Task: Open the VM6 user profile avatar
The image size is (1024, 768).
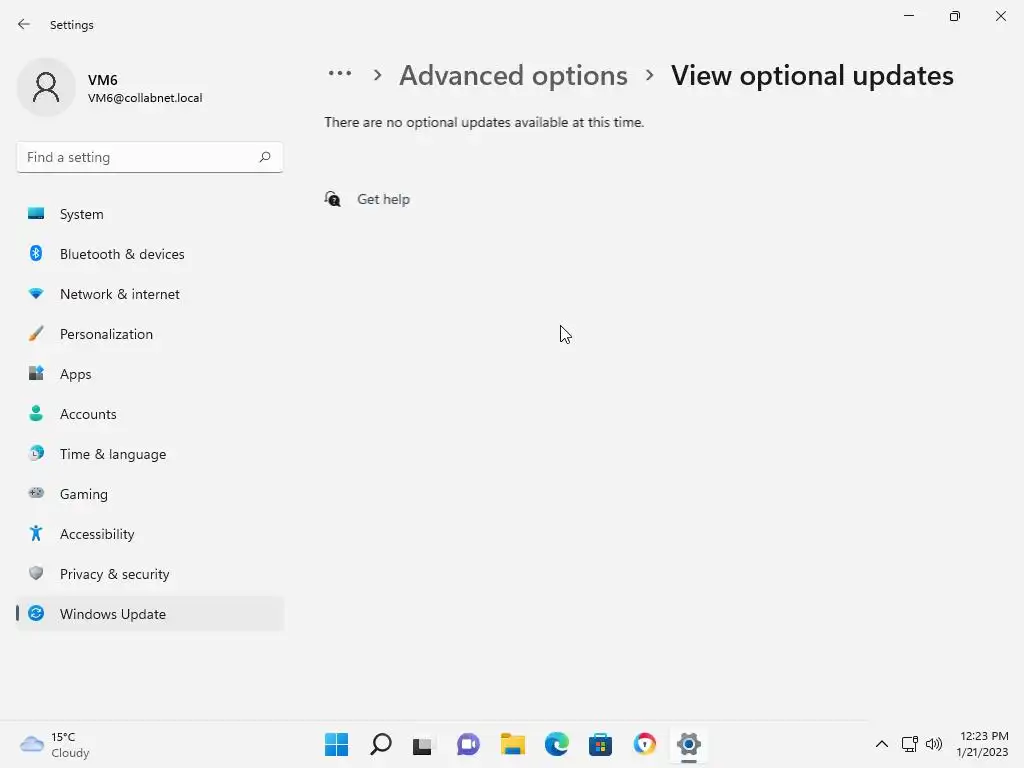Action: tap(46, 87)
